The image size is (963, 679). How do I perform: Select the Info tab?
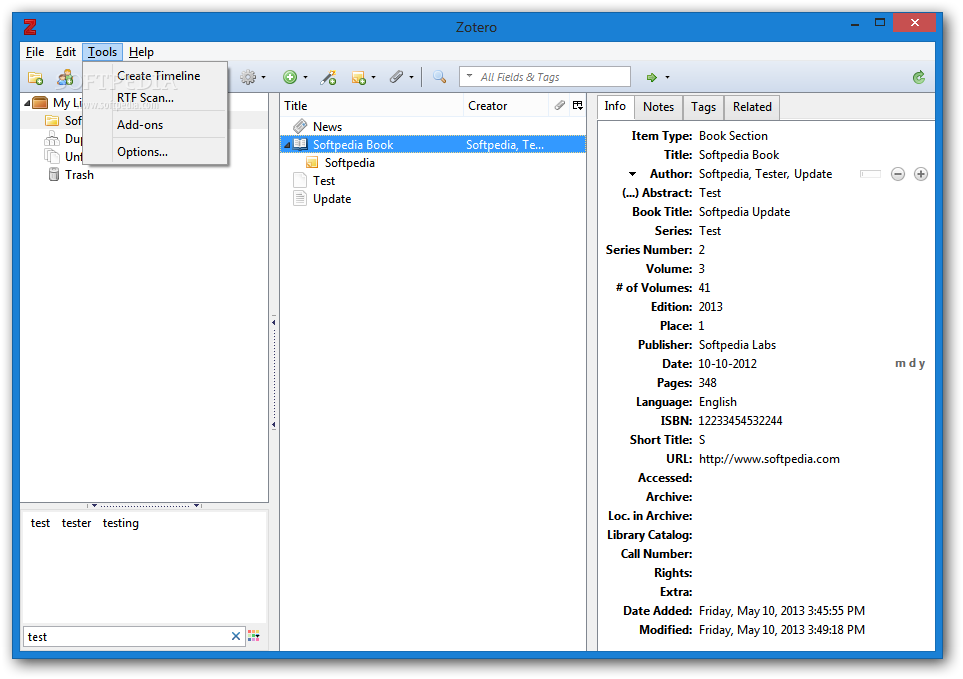click(x=615, y=106)
